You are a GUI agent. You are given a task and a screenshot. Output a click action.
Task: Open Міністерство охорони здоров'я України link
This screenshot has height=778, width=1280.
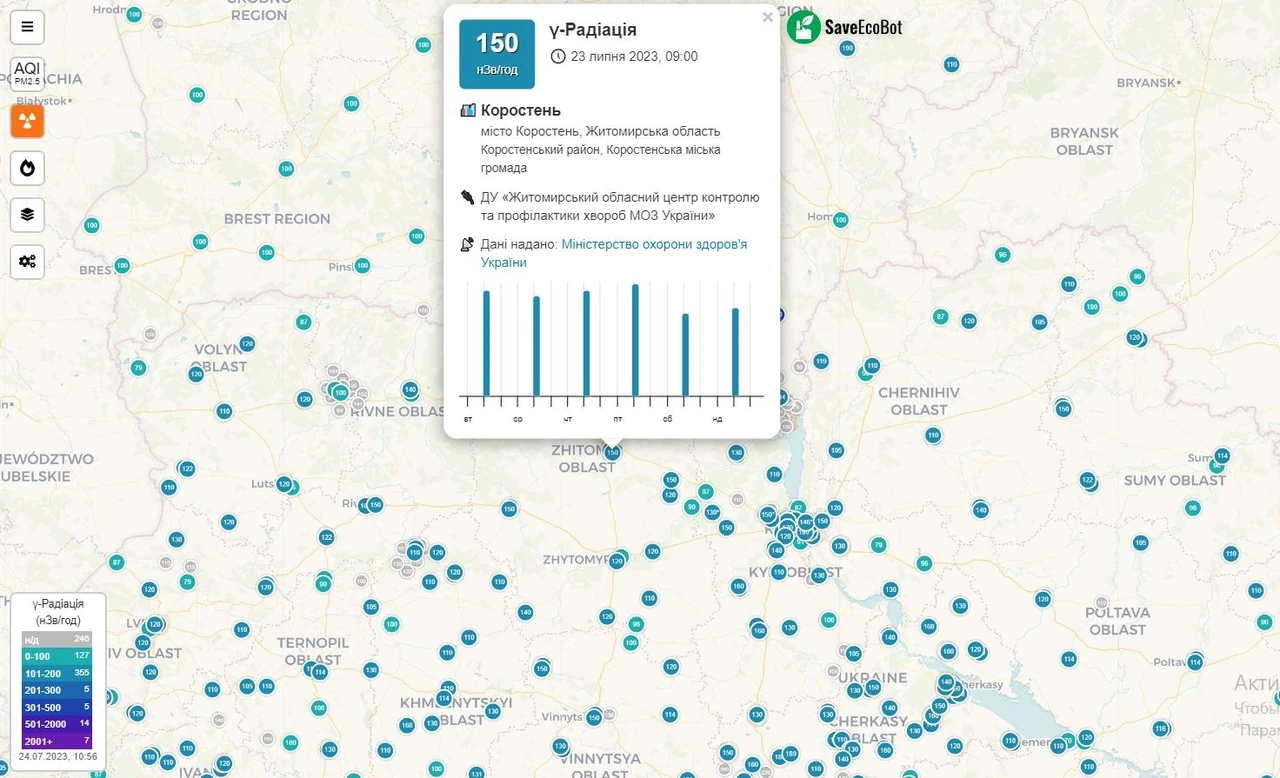click(x=614, y=253)
